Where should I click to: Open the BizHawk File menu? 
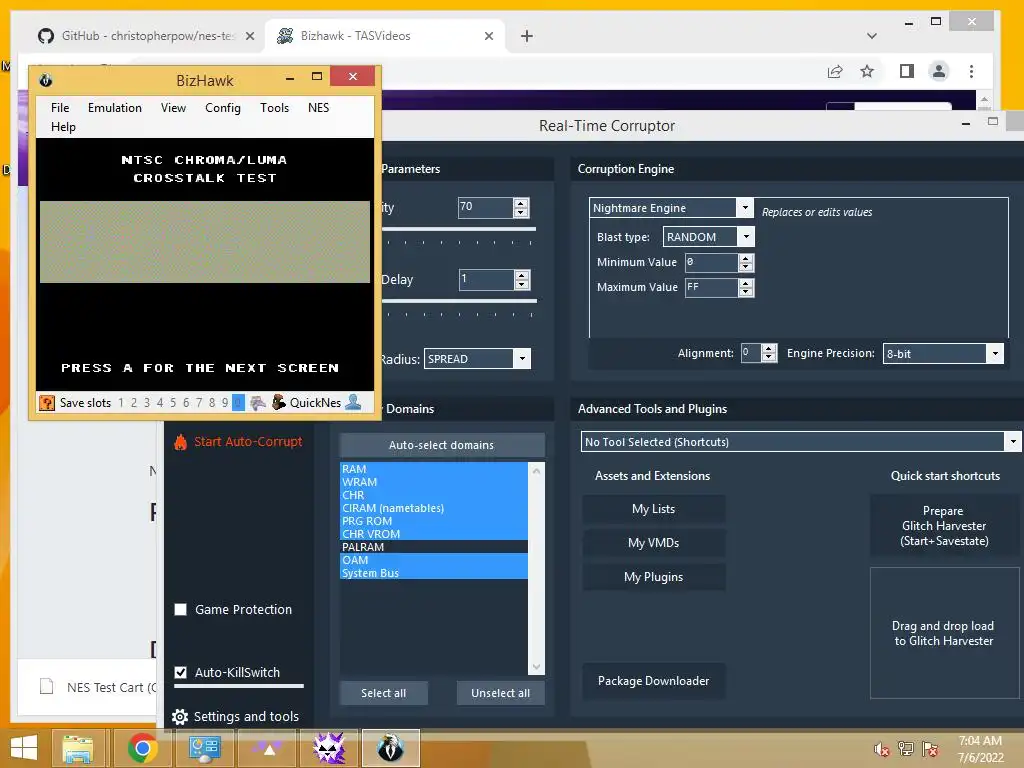click(x=60, y=108)
